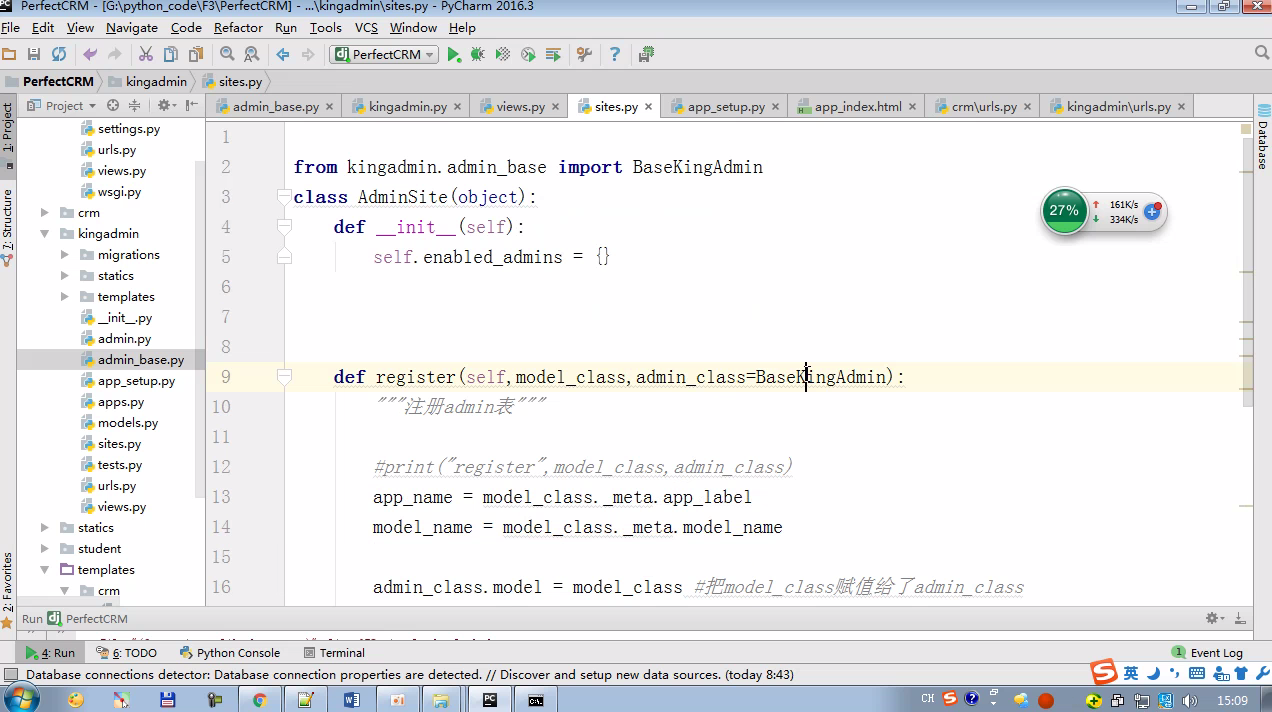
Task: Click the Help question mark icon
Action: coord(615,54)
